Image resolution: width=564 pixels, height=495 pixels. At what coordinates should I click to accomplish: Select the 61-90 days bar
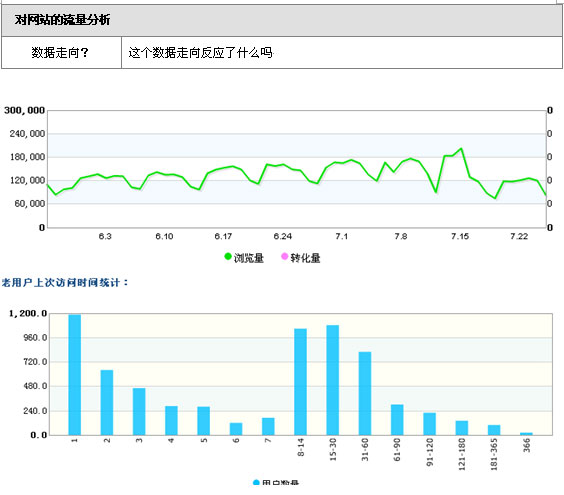click(x=397, y=419)
